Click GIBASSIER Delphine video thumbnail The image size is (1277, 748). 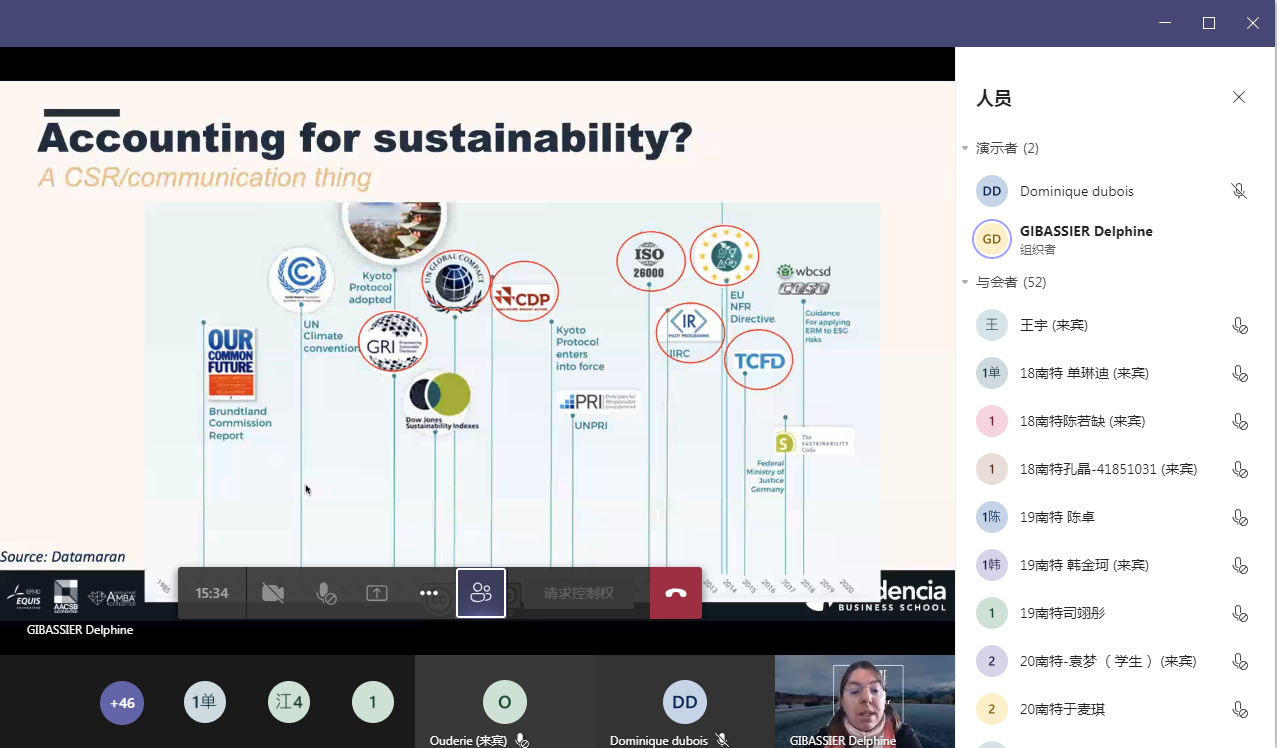[x=865, y=700]
